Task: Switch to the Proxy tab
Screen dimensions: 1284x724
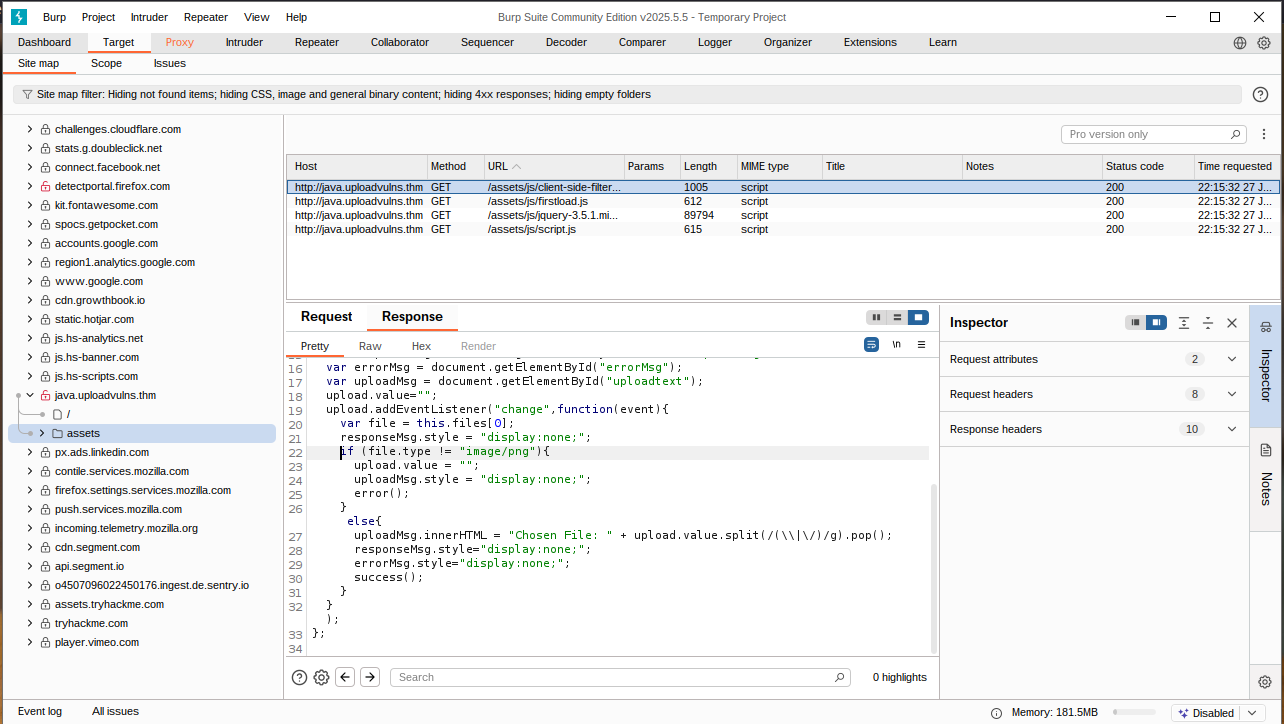Action: click(x=180, y=42)
